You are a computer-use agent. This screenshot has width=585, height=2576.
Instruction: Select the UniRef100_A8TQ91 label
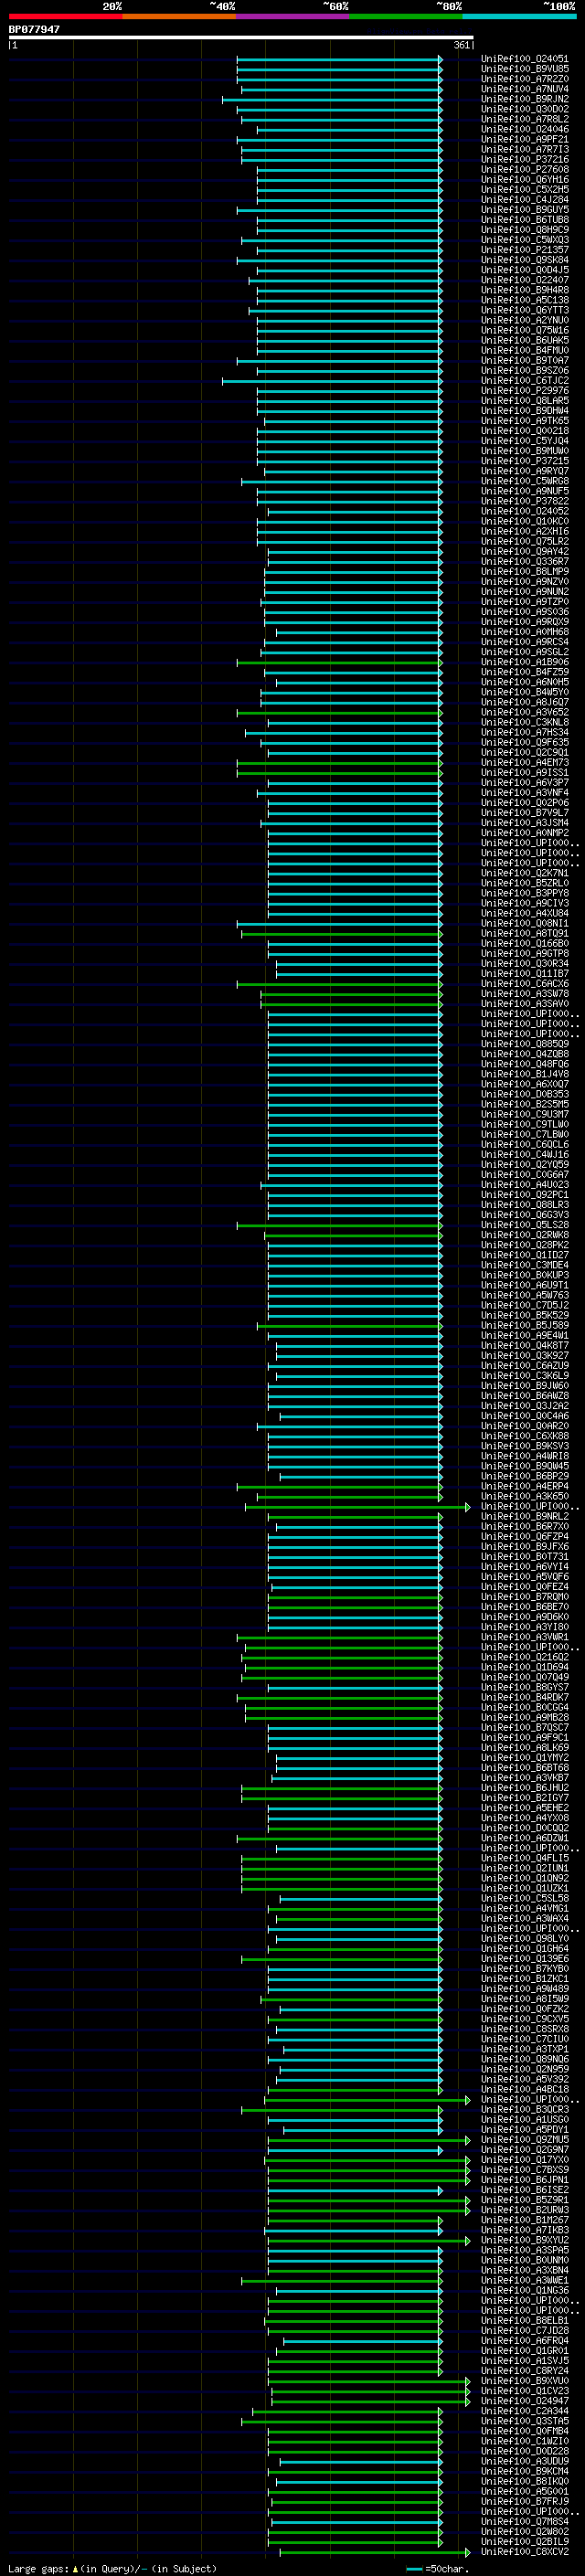pyautogui.click(x=525, y=934)
